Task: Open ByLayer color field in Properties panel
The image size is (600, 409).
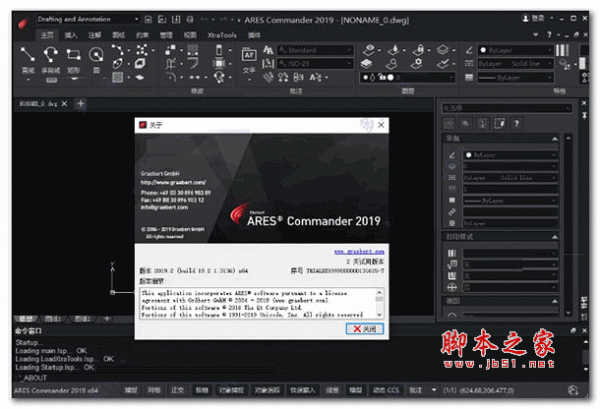Action: pos(510,155)
